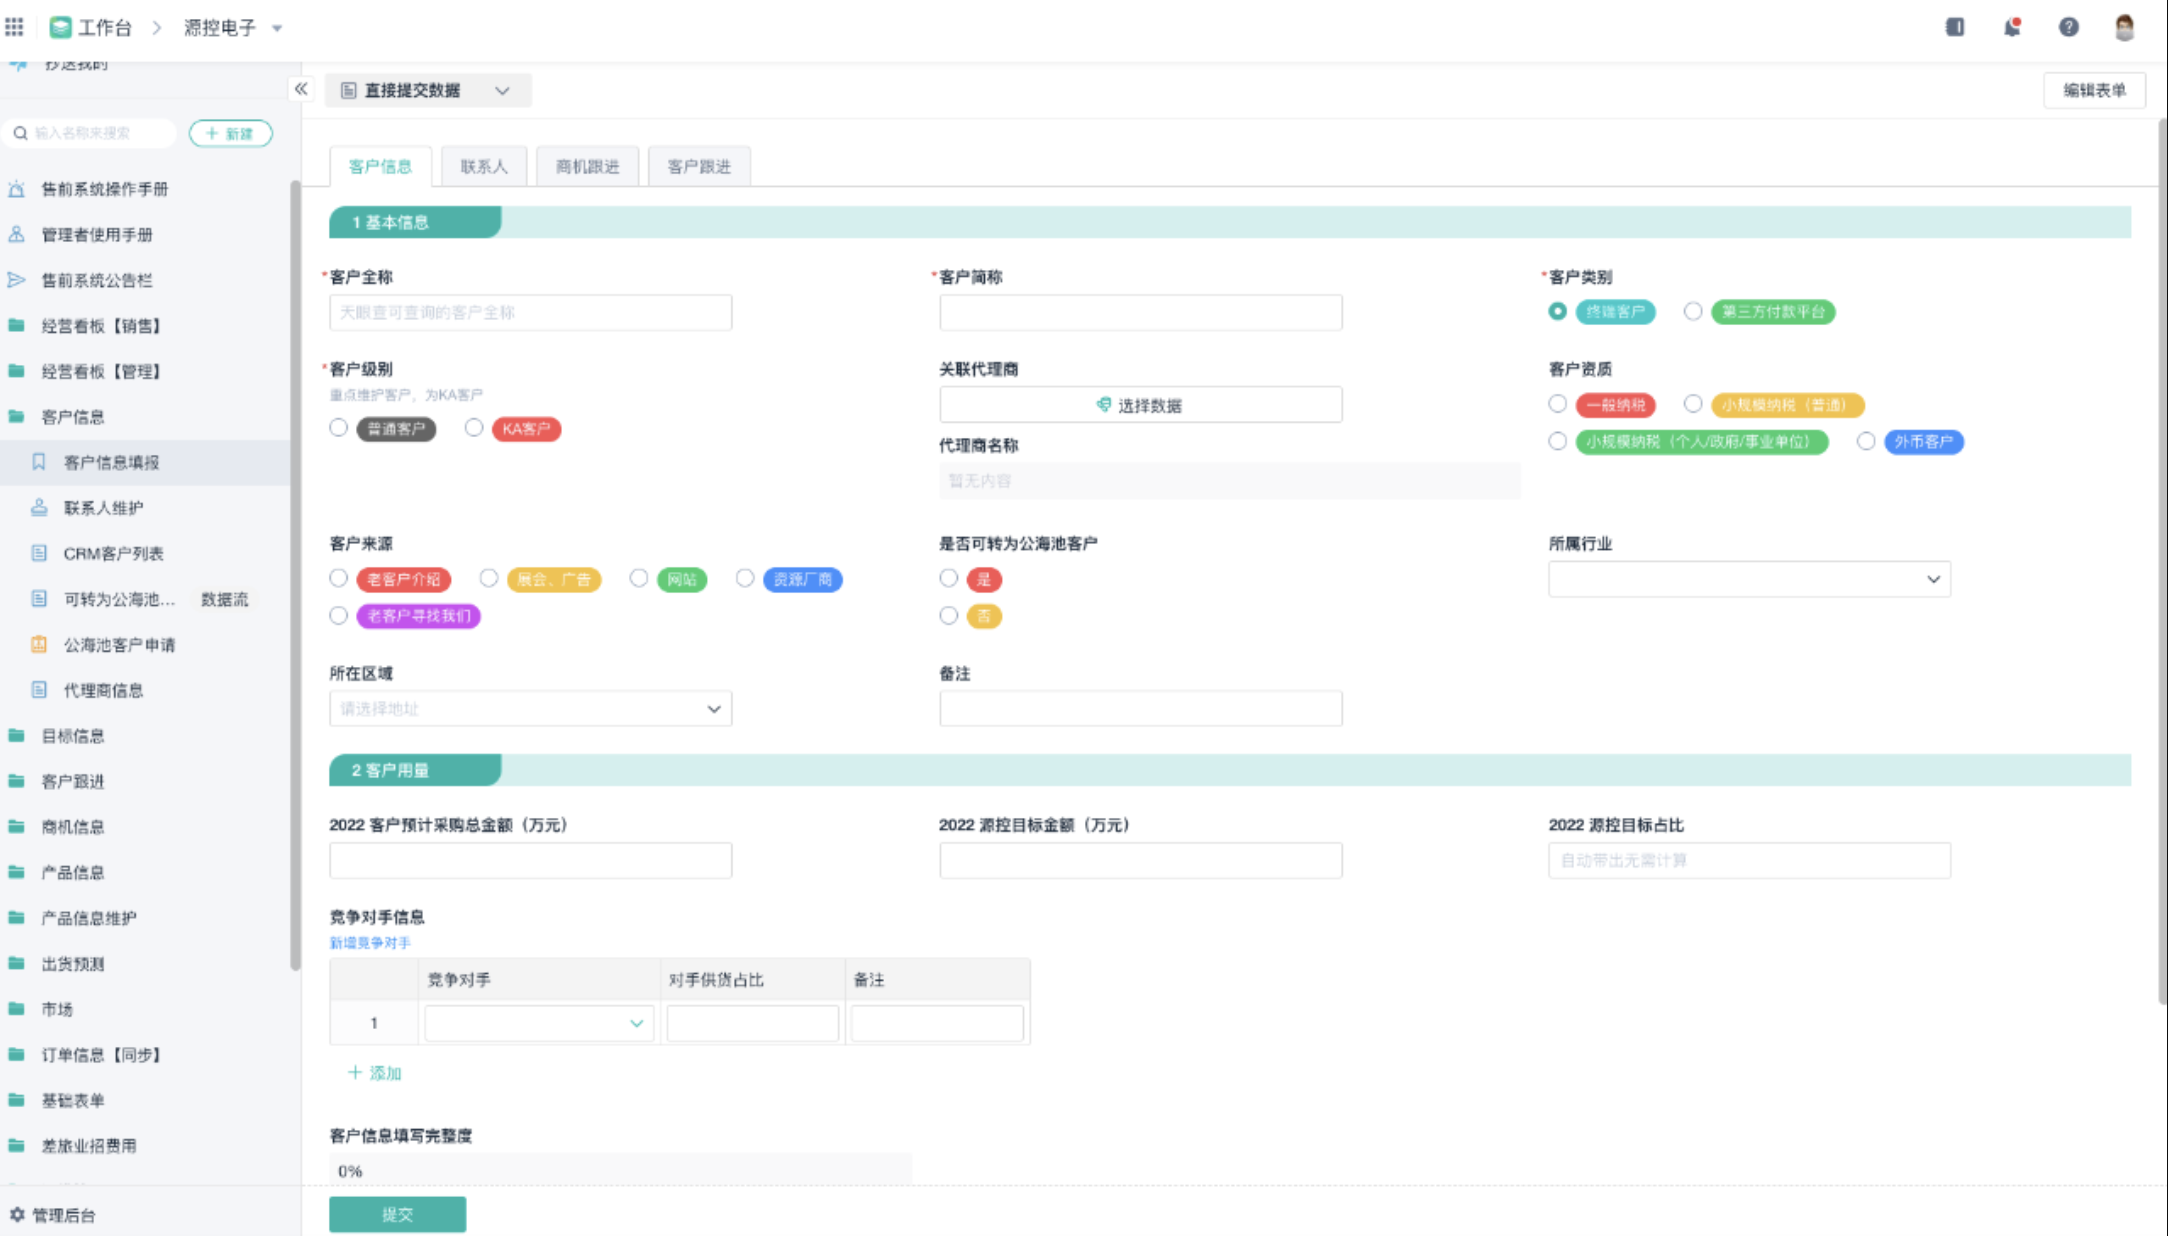Open the notification bell
2168x1236 pixels.
click(2012, 27)
